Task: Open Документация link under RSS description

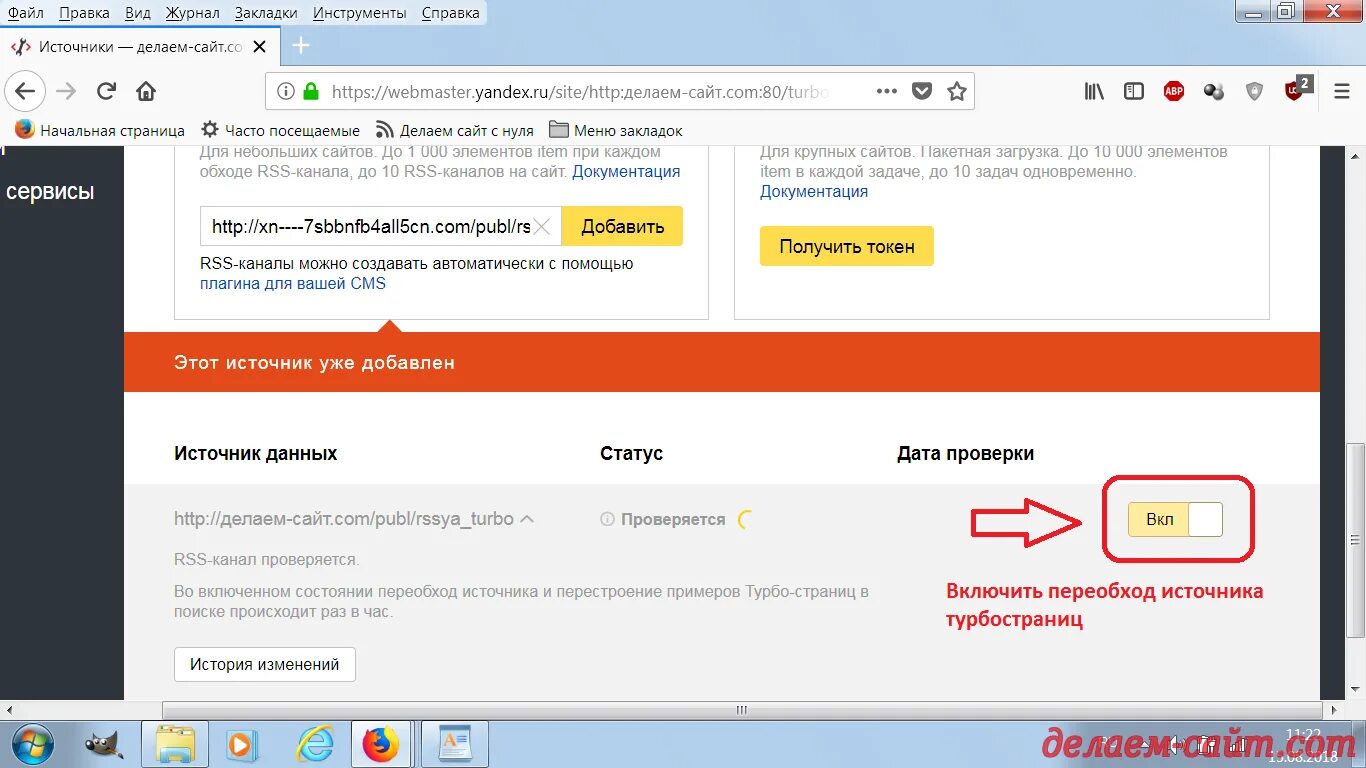Action: coord(626,172)
